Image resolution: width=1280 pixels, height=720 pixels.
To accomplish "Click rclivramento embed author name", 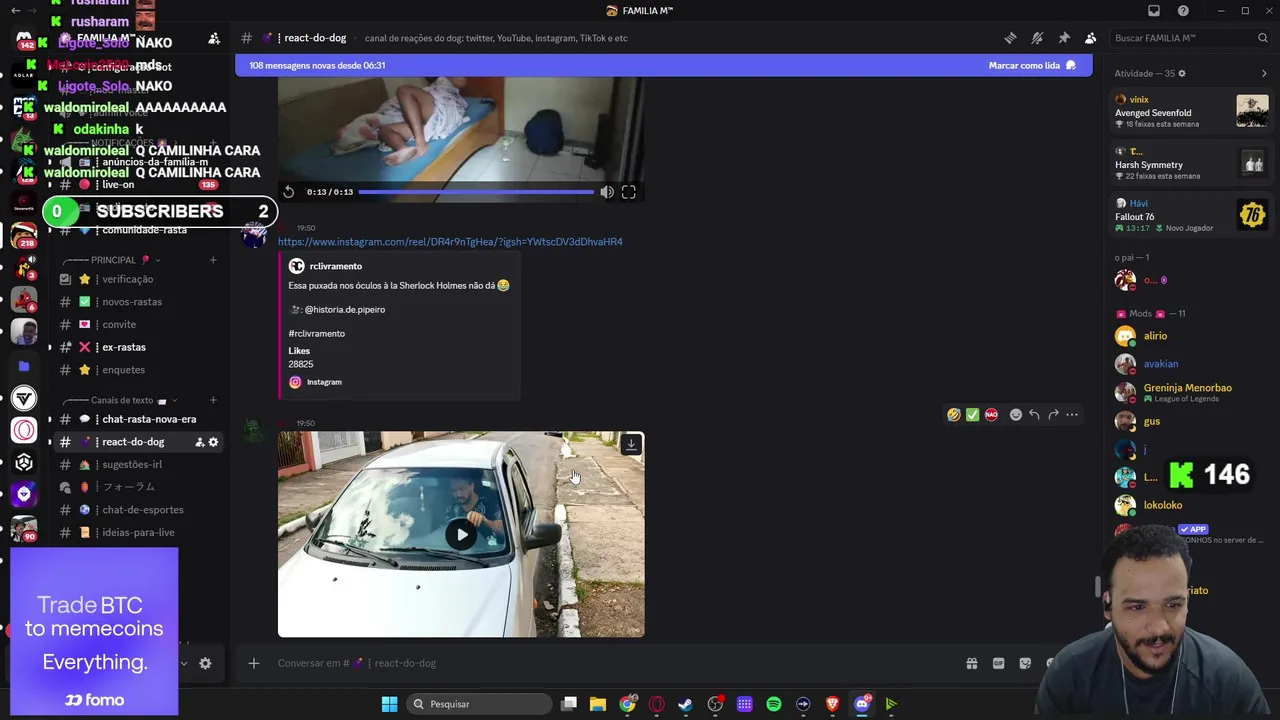I will click(x=336, y=266).
